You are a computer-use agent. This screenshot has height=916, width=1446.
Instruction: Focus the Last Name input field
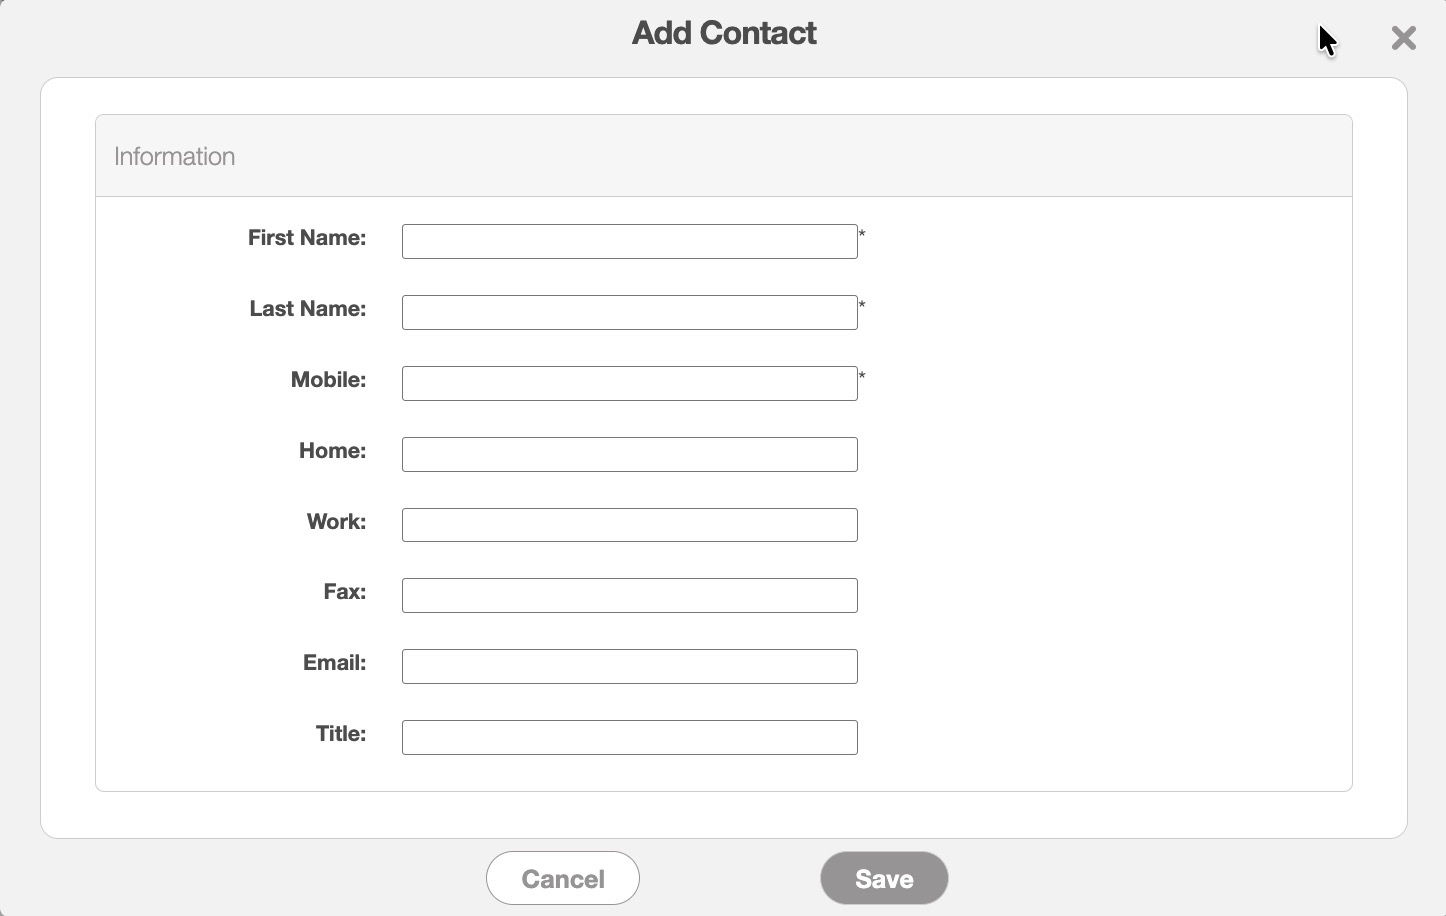(629, 312)
